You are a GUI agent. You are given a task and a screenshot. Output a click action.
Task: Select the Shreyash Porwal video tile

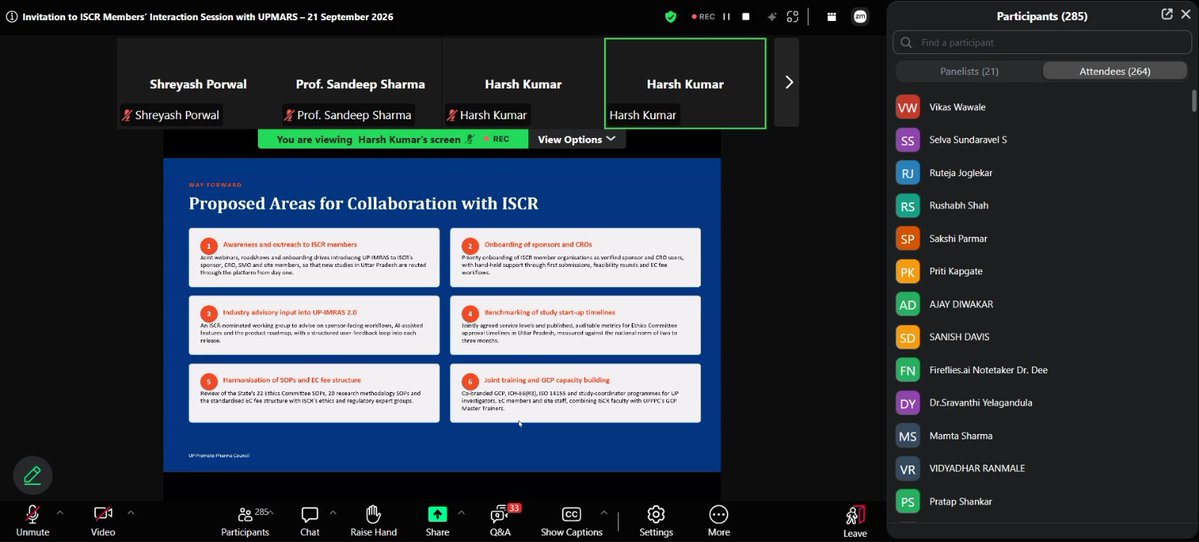(198, 83)
